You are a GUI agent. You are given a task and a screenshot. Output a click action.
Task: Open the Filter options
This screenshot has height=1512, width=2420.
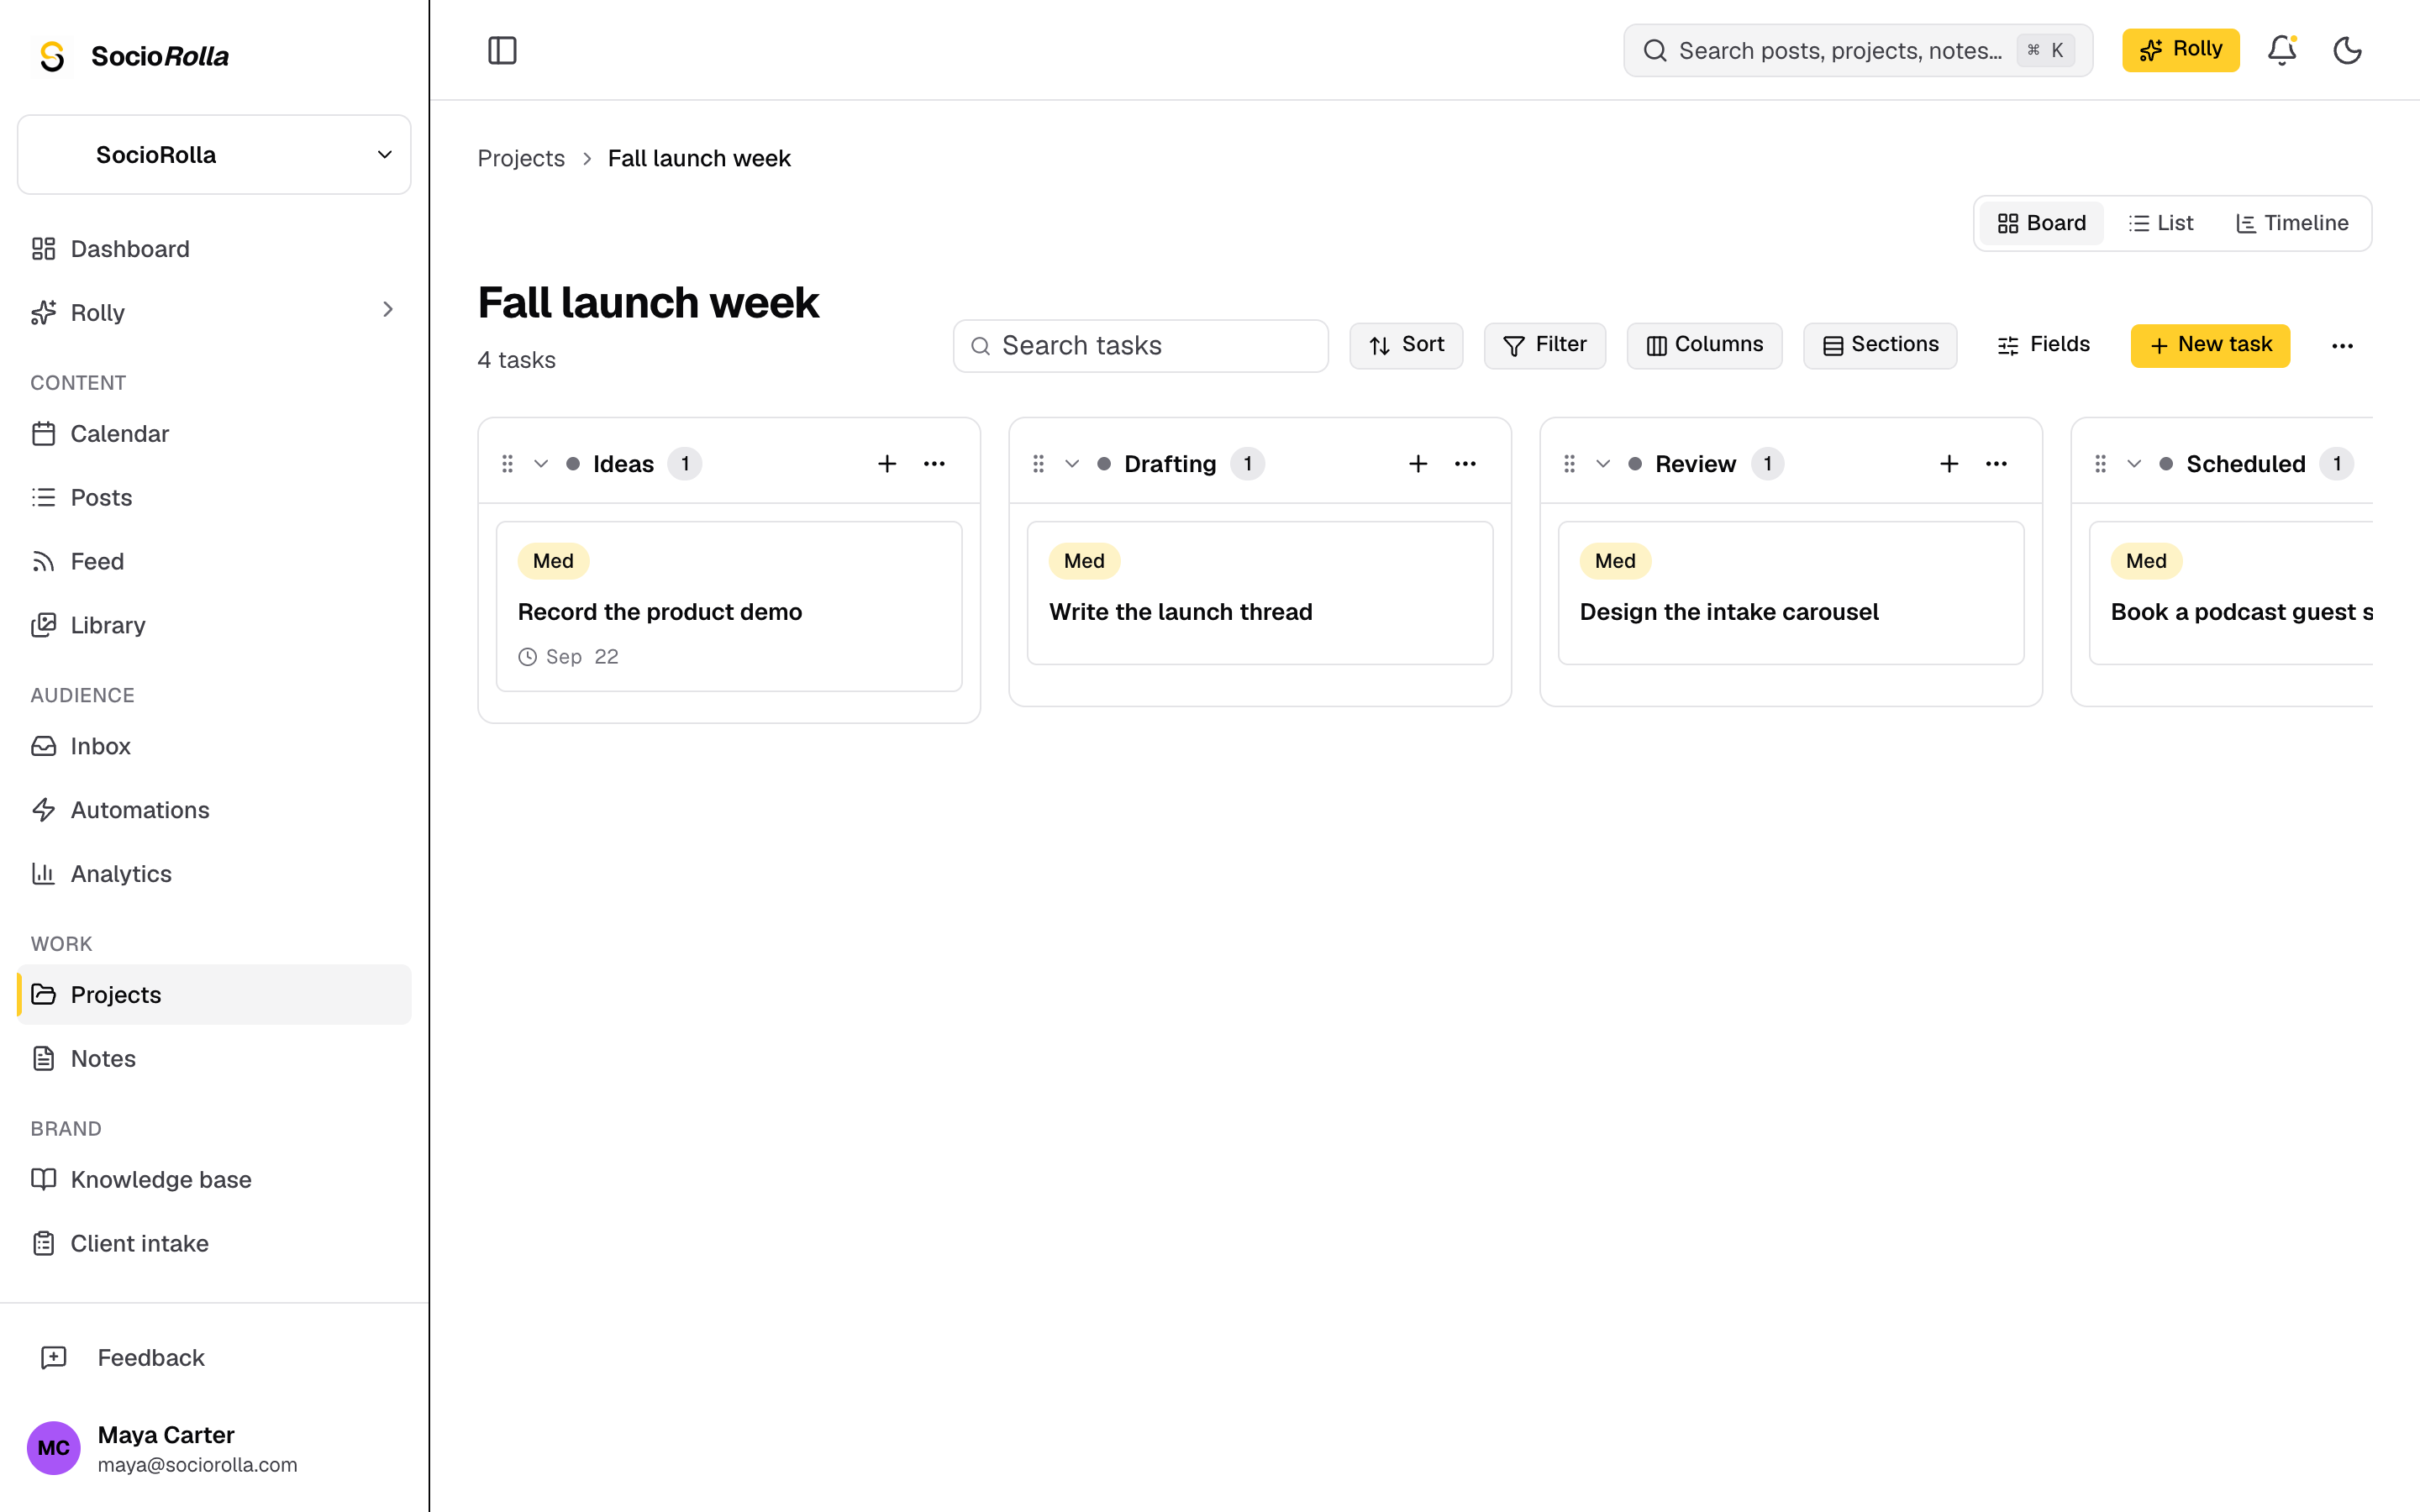point(1544,346)
